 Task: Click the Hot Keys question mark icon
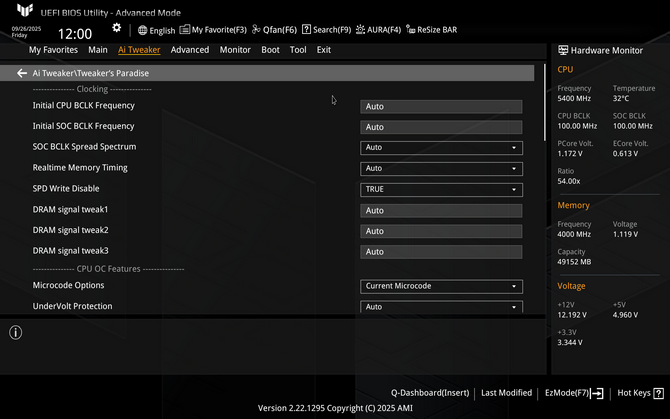[x=659, y=393]
